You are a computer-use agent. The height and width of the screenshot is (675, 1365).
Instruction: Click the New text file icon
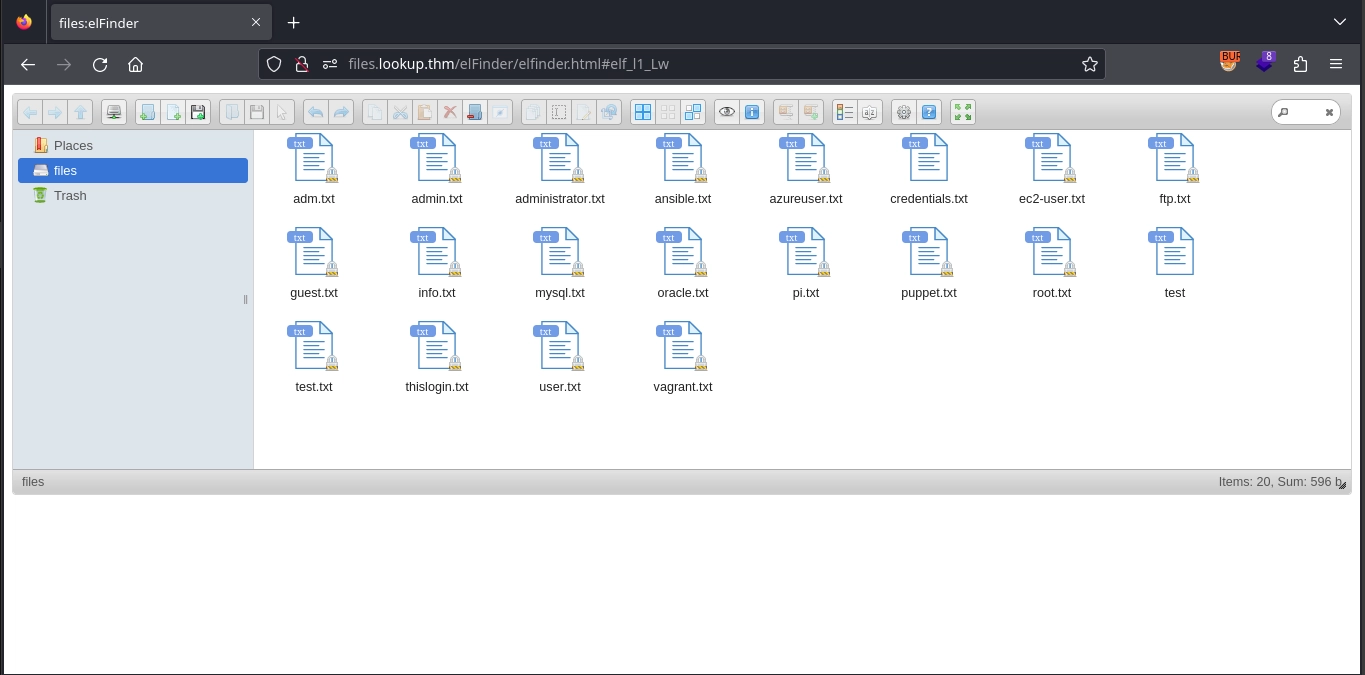point(173,113)
